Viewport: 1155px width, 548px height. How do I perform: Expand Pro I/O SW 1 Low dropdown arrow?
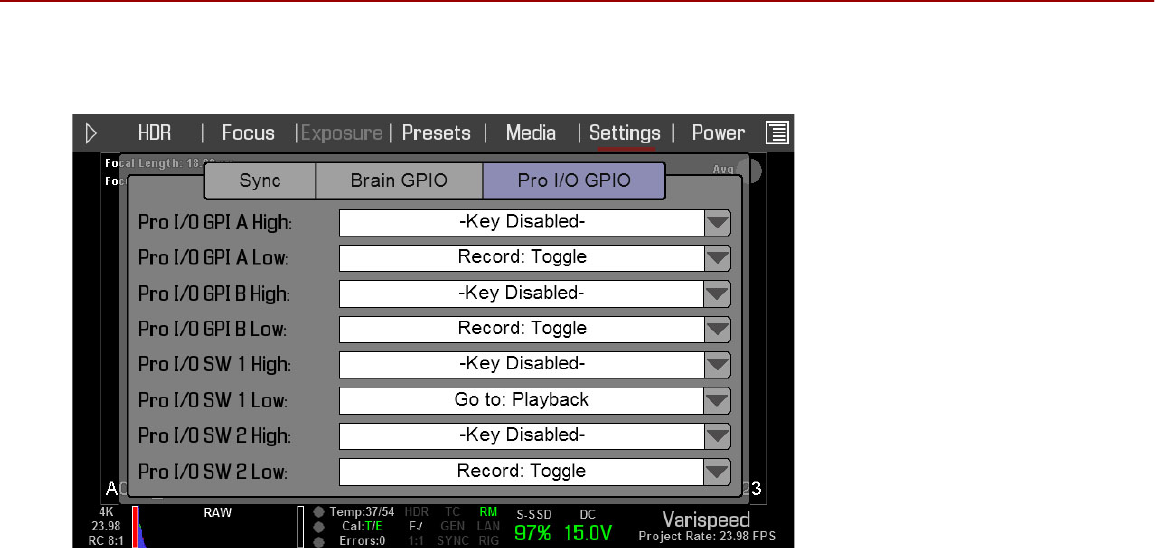(x=717, y=401)
